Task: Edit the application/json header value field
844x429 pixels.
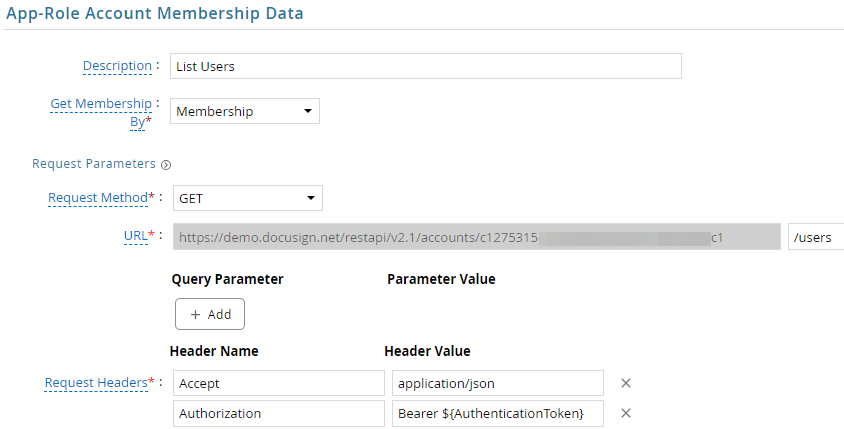Action: click(498, 383)
